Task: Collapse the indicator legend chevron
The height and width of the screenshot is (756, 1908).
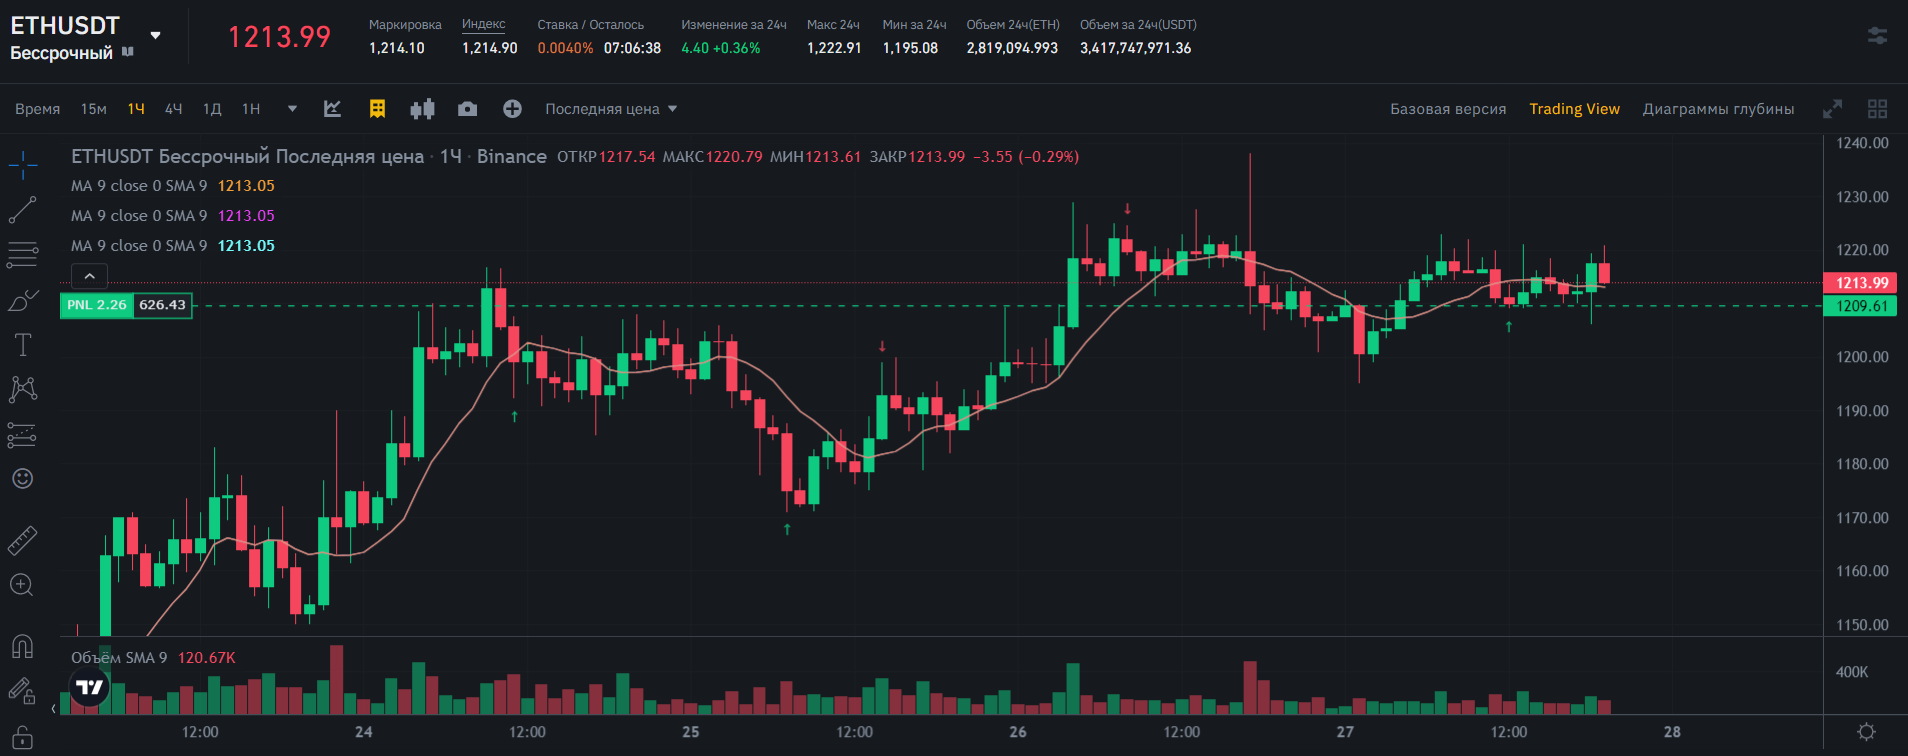Action: coord(89,276)
